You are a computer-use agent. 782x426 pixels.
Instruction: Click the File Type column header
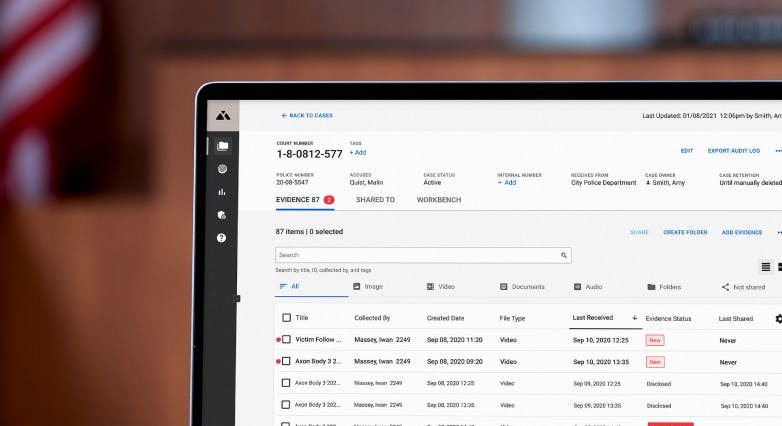coord(512,318)
